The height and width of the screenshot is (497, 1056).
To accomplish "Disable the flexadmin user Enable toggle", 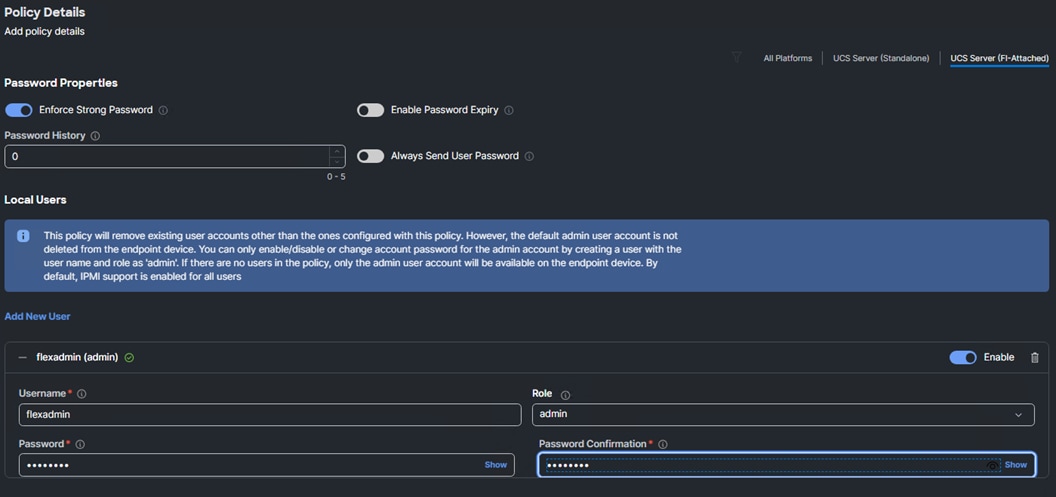I will (x=962, y=357).
